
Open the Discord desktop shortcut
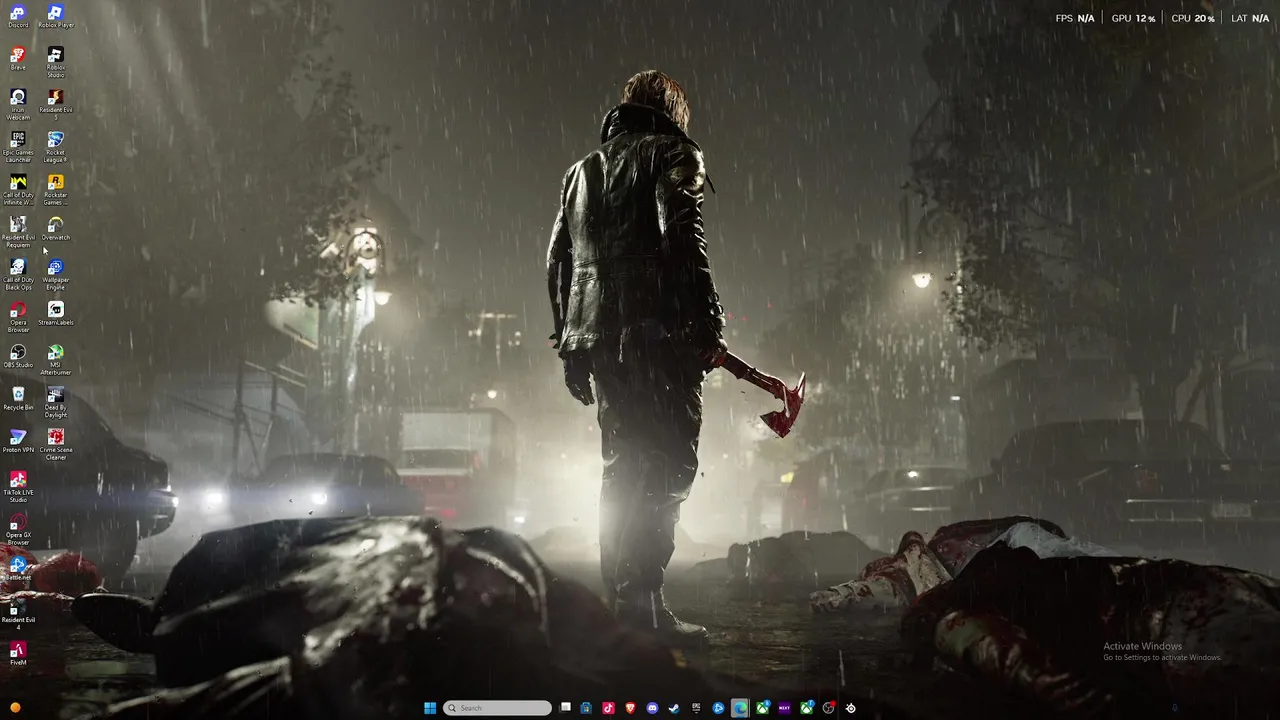pyautogui.click(x=18, y=16)
